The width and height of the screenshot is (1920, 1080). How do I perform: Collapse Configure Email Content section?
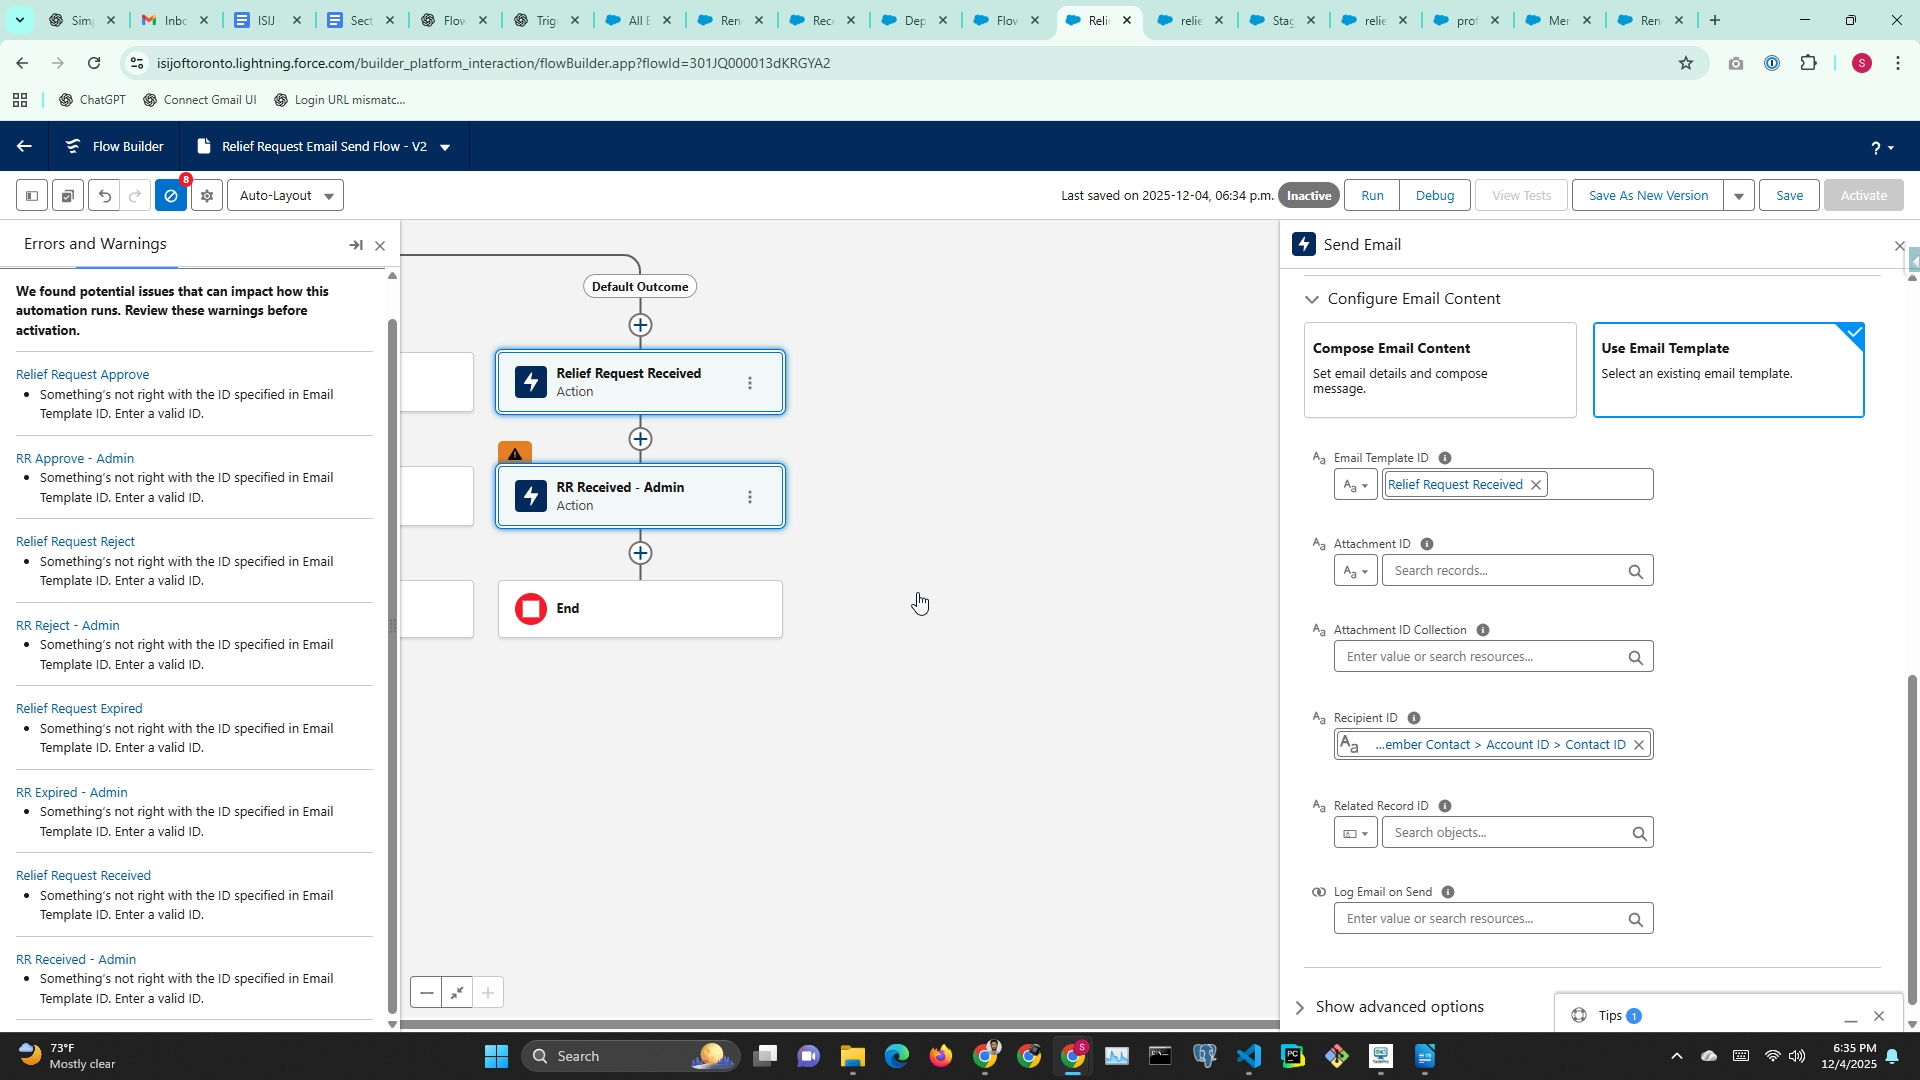pos(1312,299)
